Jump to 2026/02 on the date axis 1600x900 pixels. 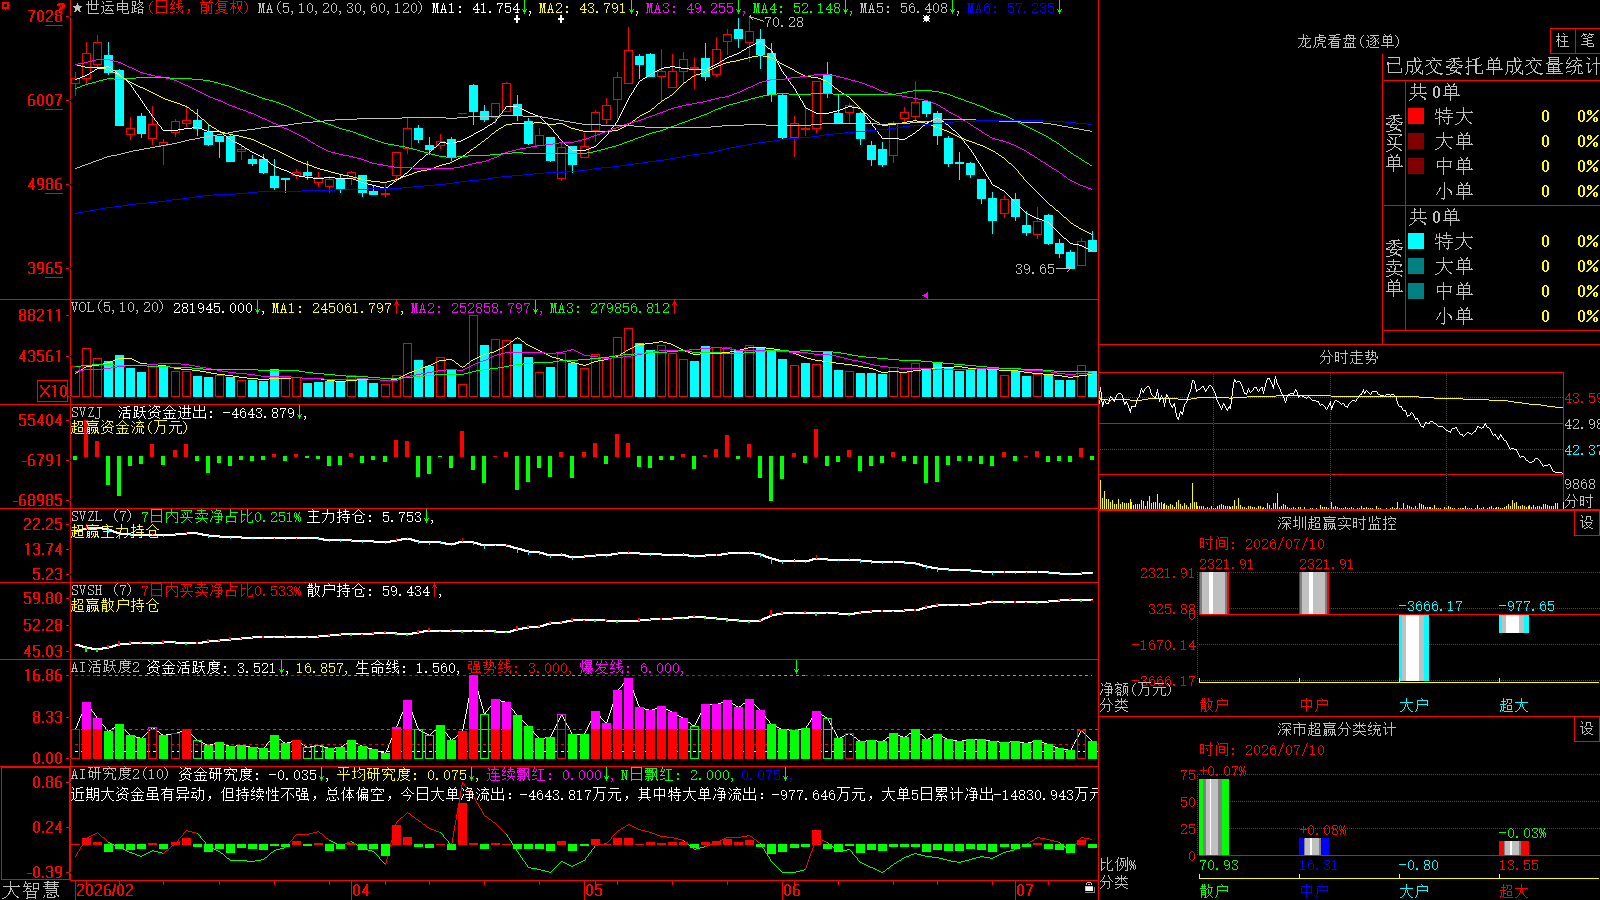point(105,890)
